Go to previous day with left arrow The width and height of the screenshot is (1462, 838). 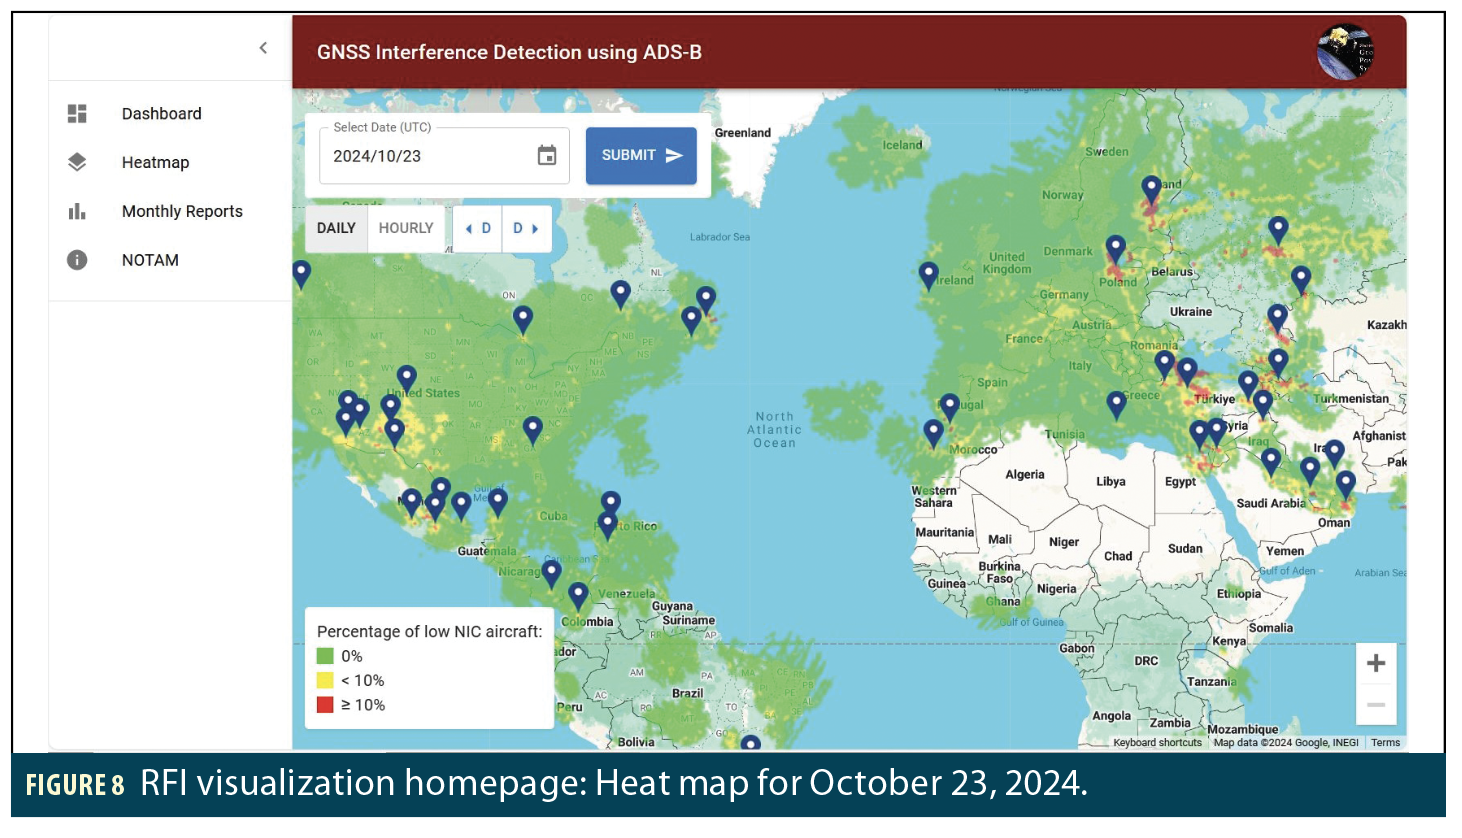(477, 228)
